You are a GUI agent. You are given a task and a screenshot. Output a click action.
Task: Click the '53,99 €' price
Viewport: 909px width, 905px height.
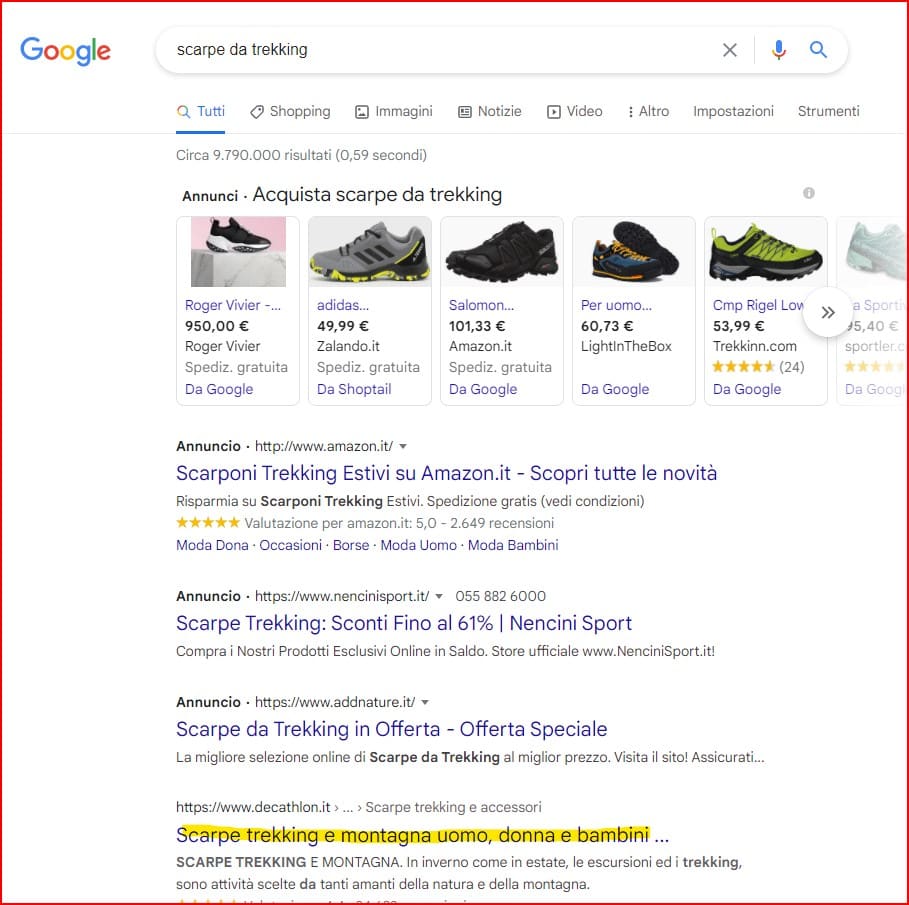(739, 326)
